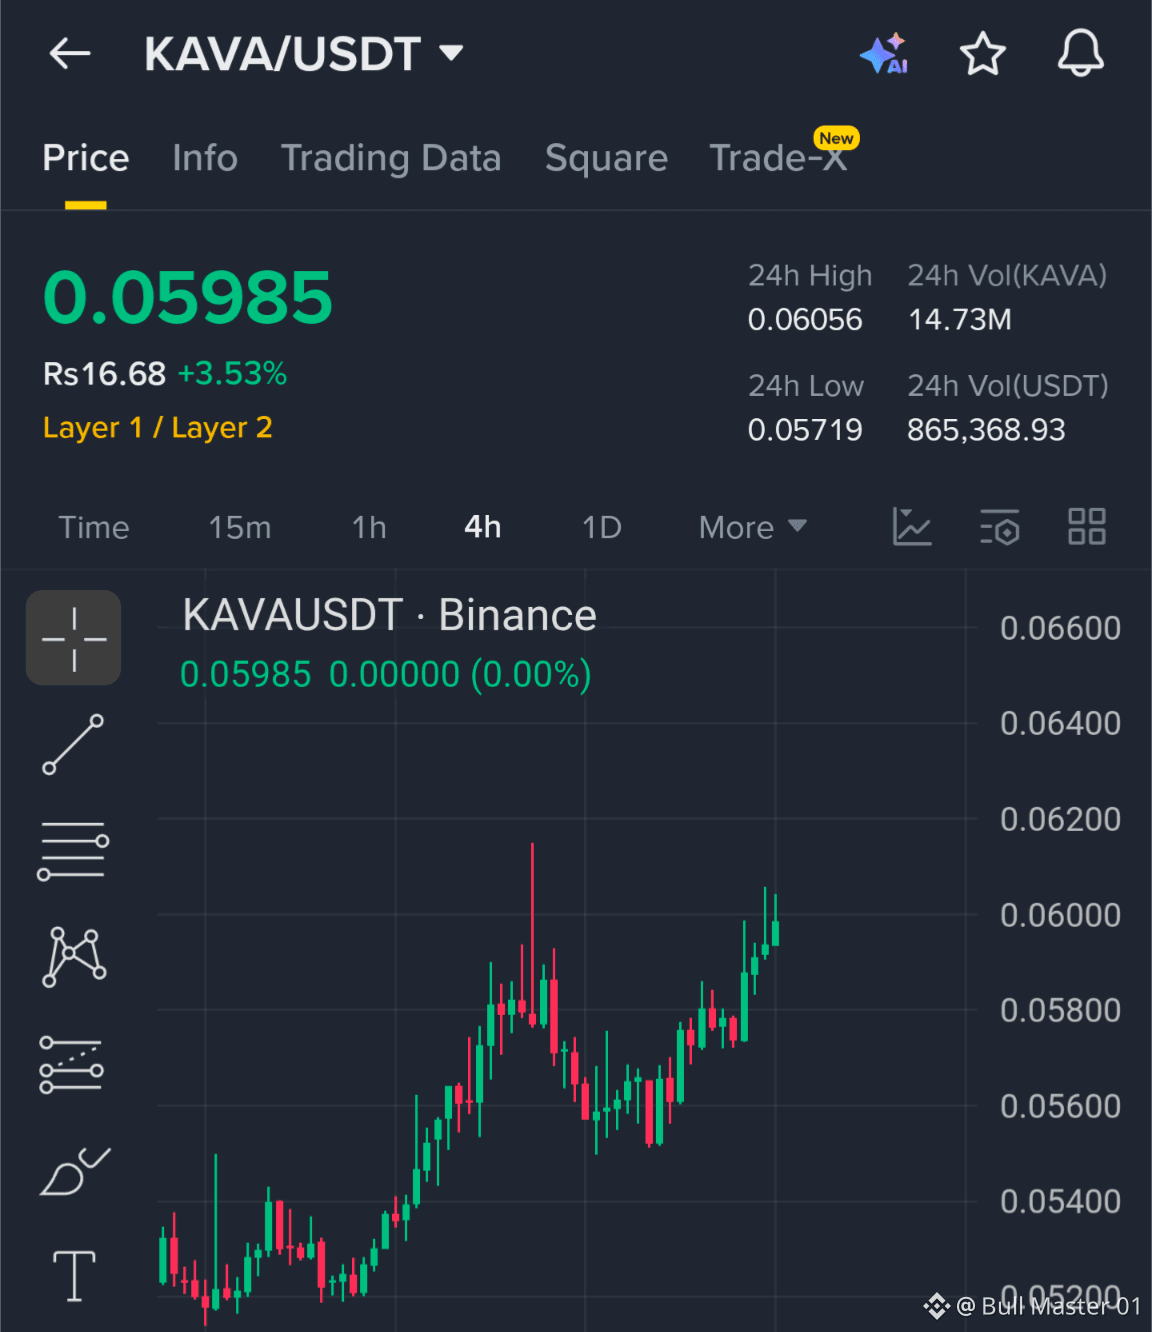Click the Rs16.68 local price
This screenshot has width=1152, height=1332.
click(104, 374)
